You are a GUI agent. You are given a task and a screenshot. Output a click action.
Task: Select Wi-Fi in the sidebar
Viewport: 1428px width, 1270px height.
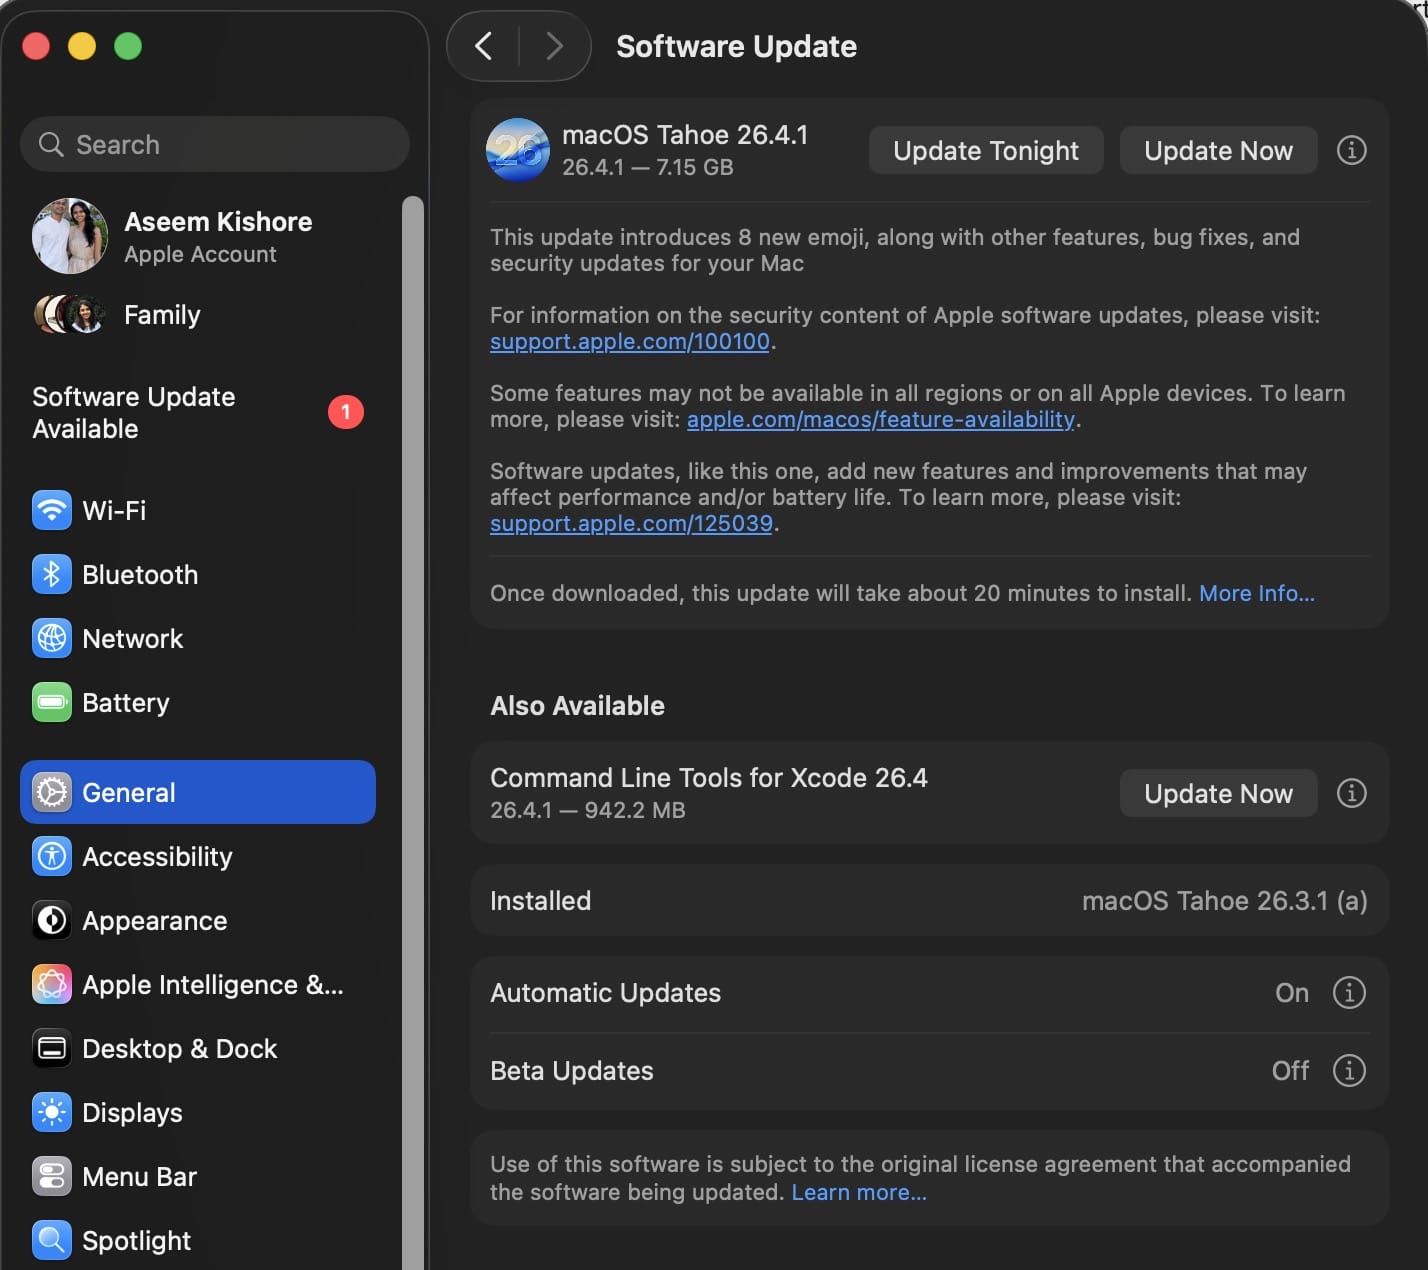pyautogui.click(x=198, y=510)
